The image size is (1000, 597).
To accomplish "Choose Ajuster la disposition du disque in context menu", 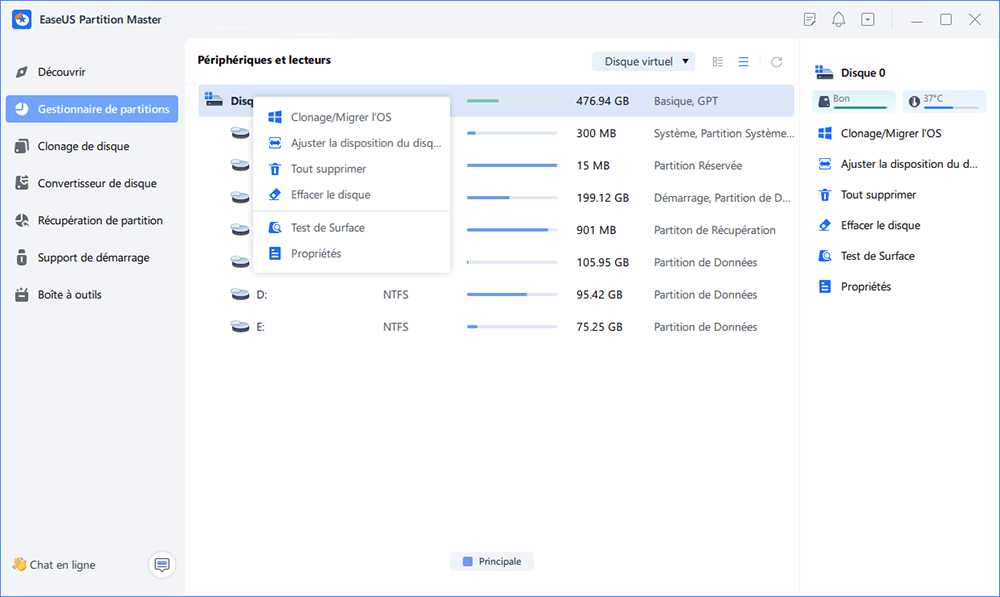I will coord(351,143).
